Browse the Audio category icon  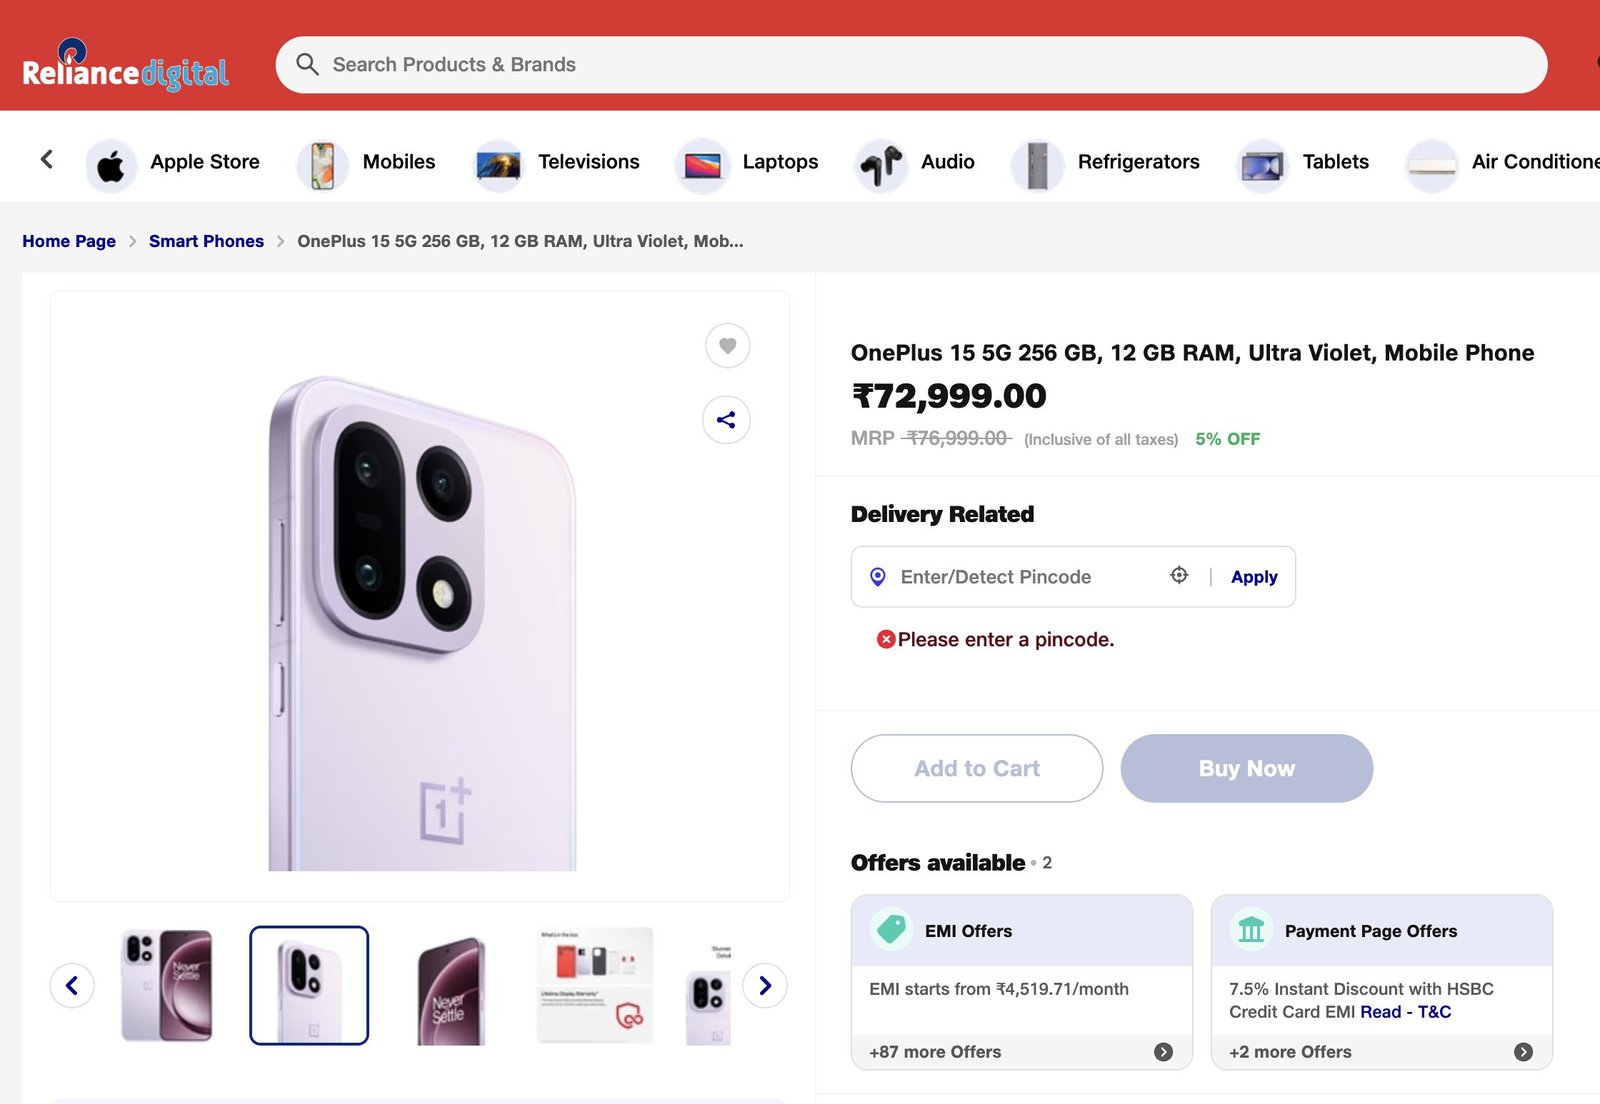tap(881, 165)
